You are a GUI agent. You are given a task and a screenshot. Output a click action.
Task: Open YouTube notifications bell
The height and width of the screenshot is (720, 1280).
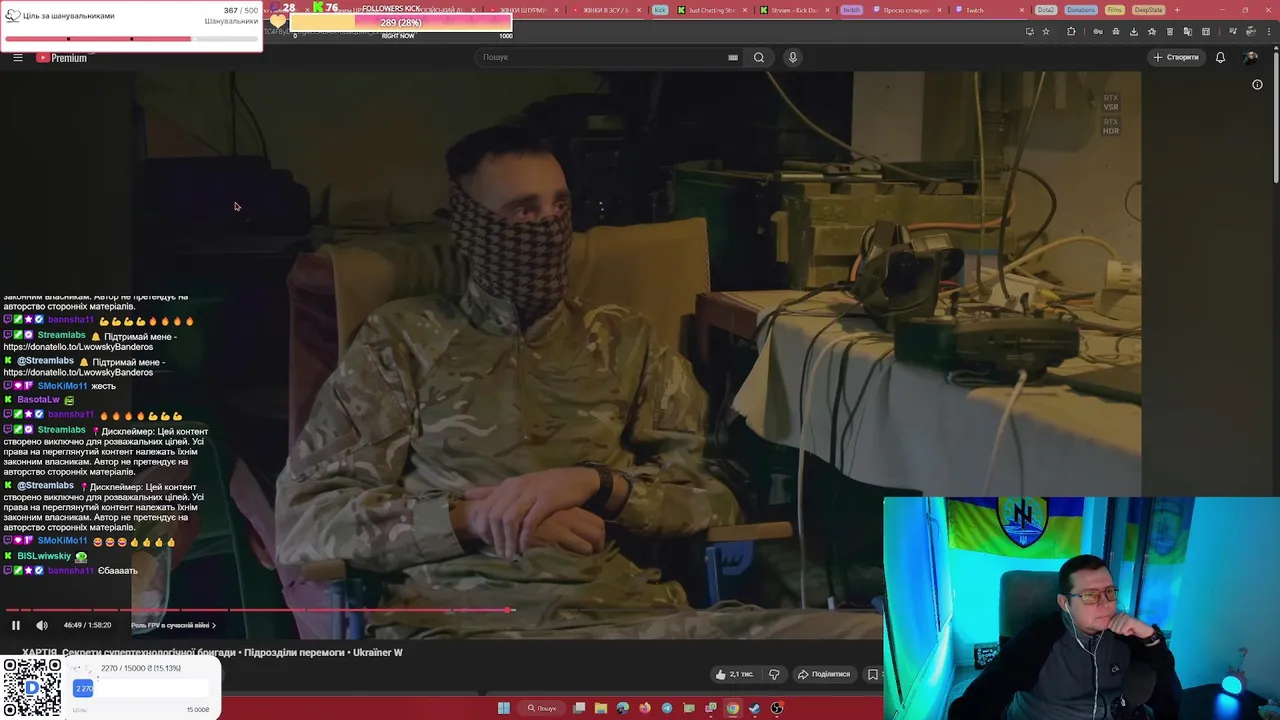pyautogui.click(x=1220, y=57)
